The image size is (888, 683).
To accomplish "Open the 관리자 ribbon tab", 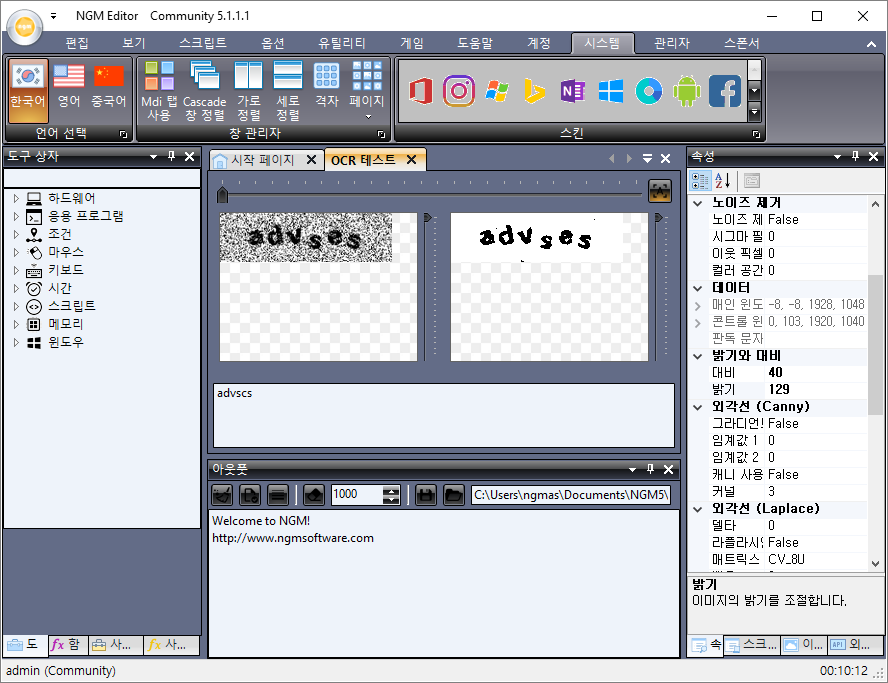I will click(672, 43).
